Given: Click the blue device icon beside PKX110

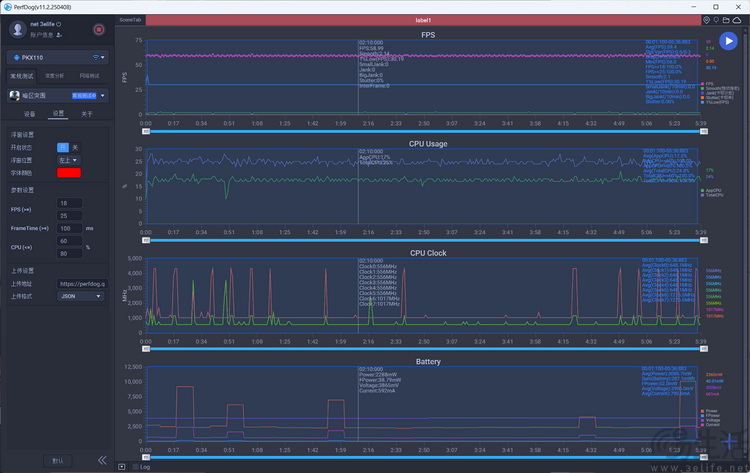Looking at the screenshot, I should (x=17, y=57).
